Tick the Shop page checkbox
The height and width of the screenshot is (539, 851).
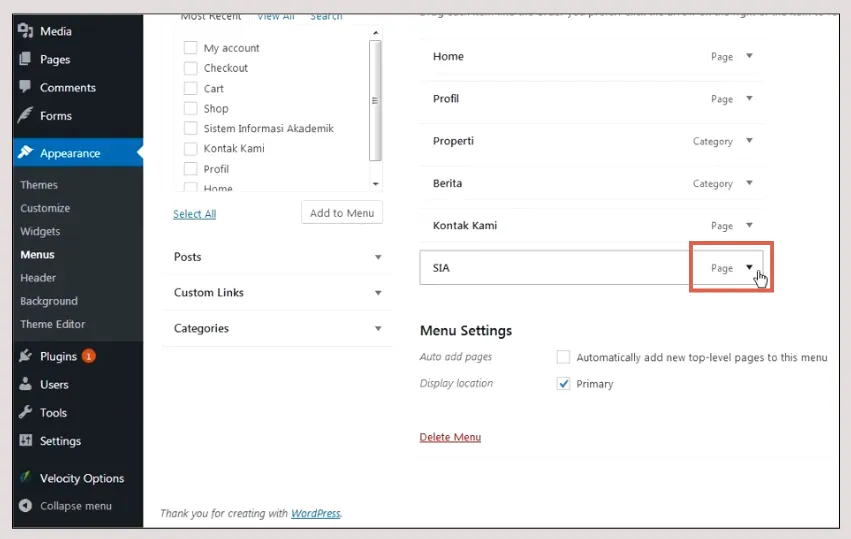[190, 108]
